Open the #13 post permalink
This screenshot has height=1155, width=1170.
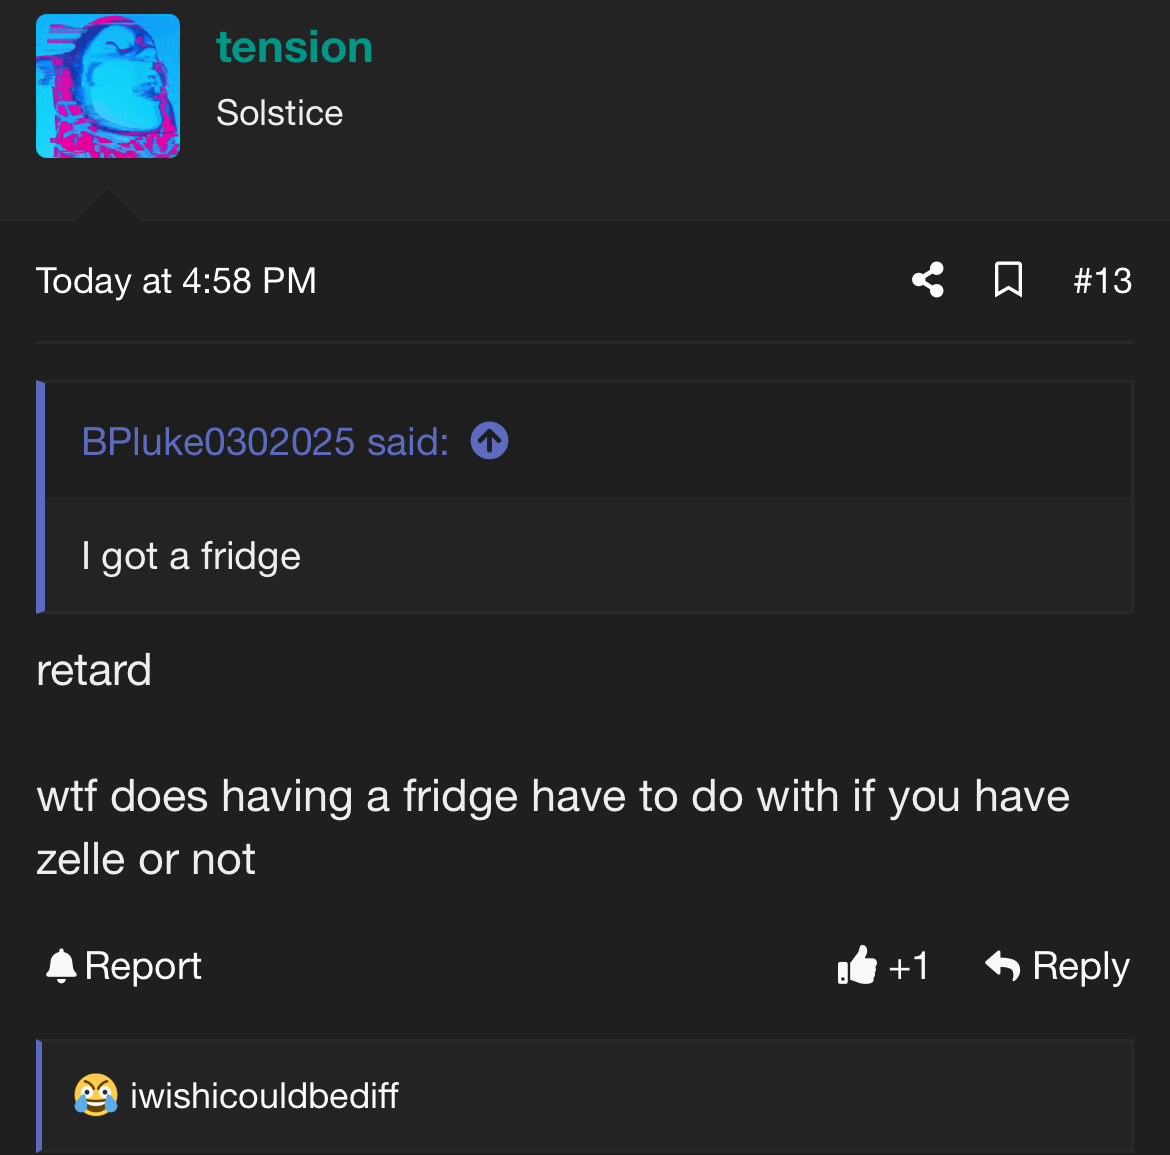tap(1102, 281)
